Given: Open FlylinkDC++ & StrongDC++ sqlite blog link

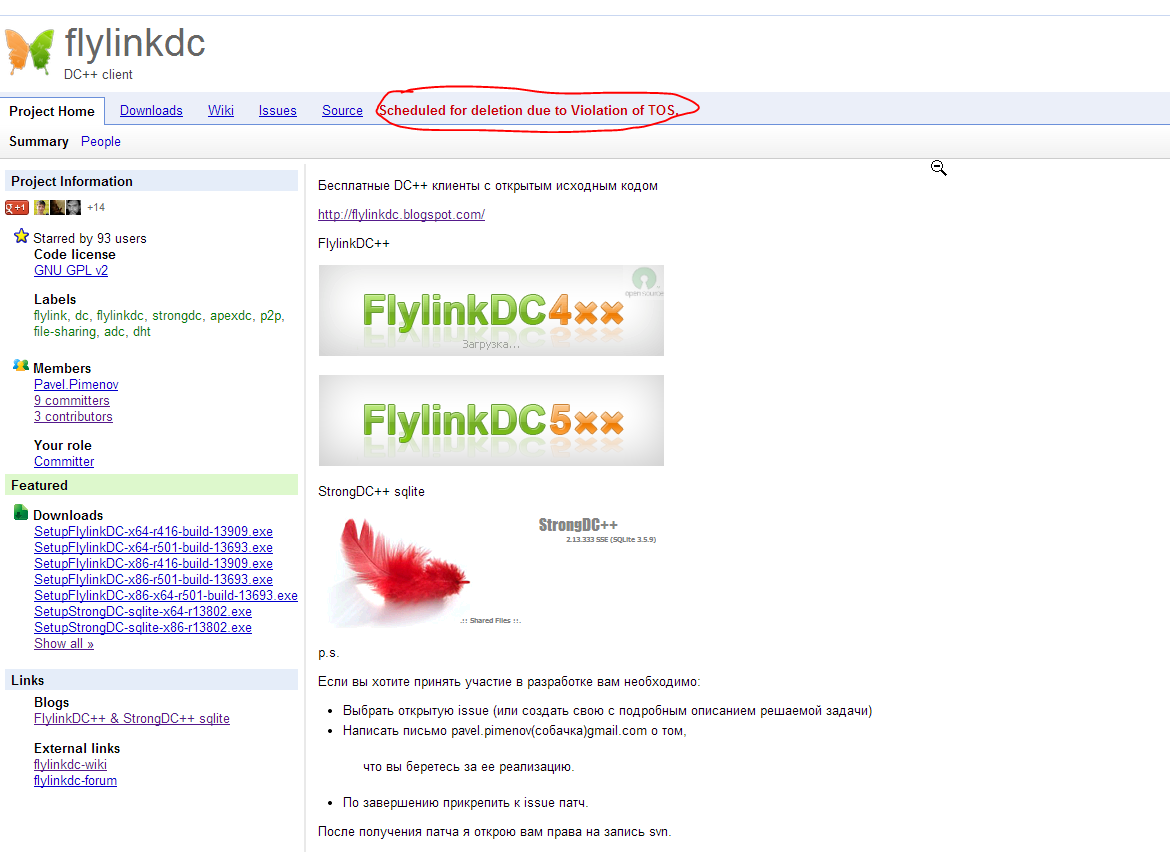Looking at the screenshot, I should point(131,718).
